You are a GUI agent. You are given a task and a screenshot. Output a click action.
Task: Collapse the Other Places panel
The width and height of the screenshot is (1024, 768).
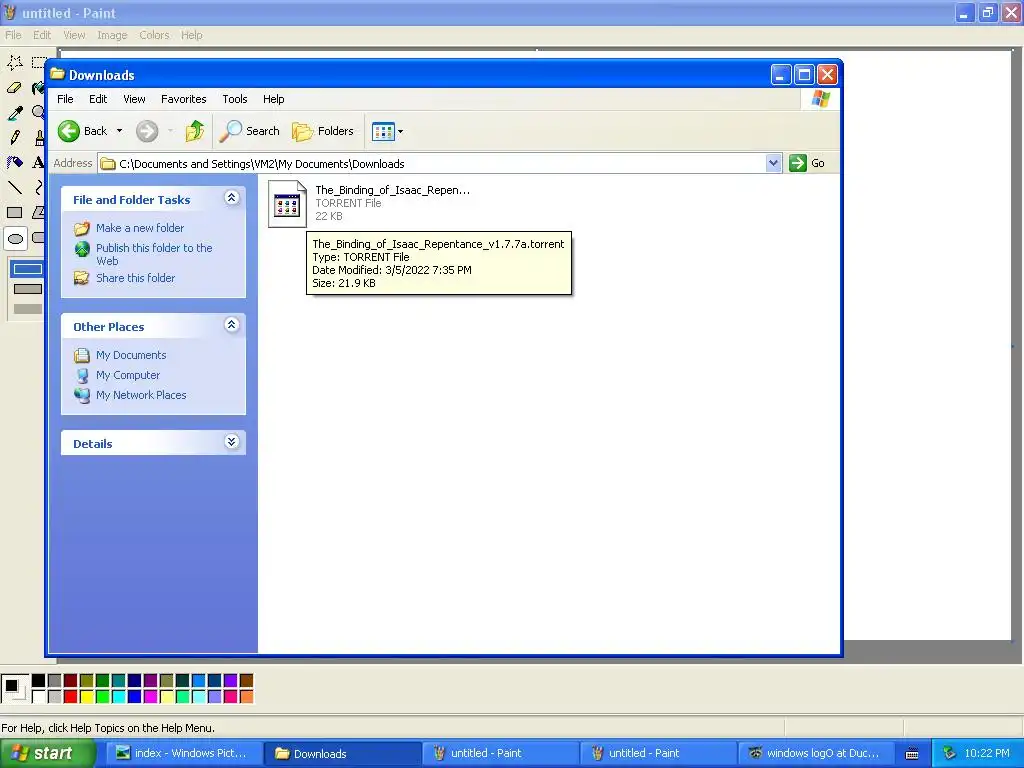click(231, 325)
